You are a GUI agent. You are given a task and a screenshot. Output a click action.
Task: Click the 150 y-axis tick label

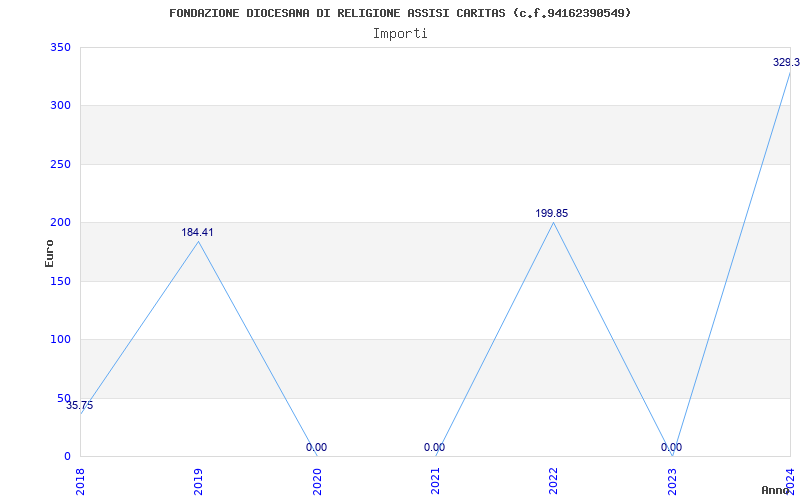click(60, 281)
